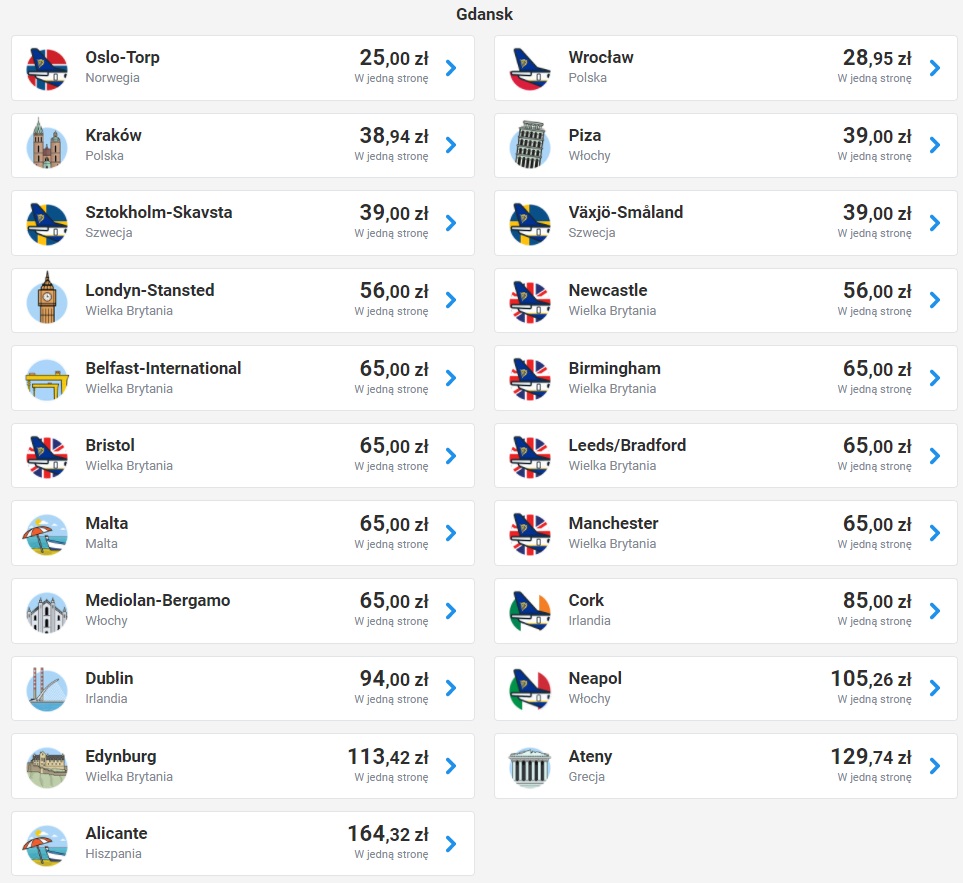Click the Parthenon temple icon for Ateny
The height and width of the screenshot is (883, 963).
[x=530, y=766]
